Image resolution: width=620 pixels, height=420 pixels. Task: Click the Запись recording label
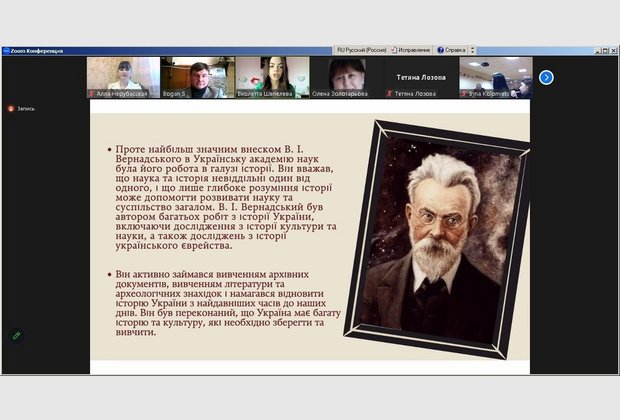26,108
